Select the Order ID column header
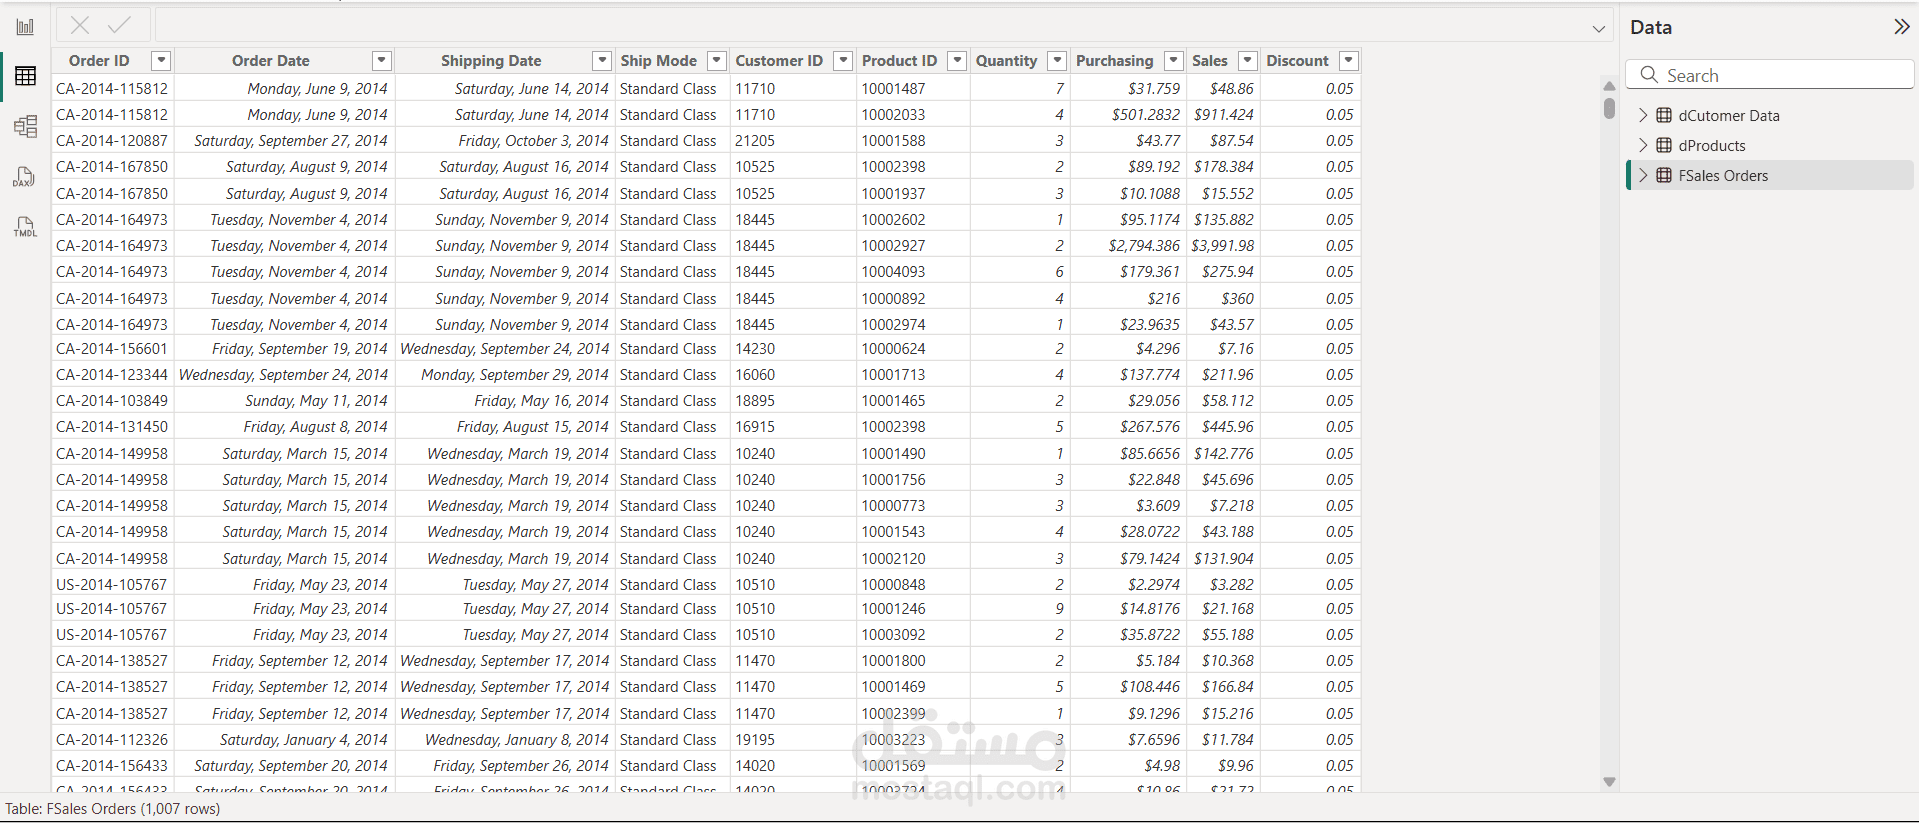 click(99, 61)
